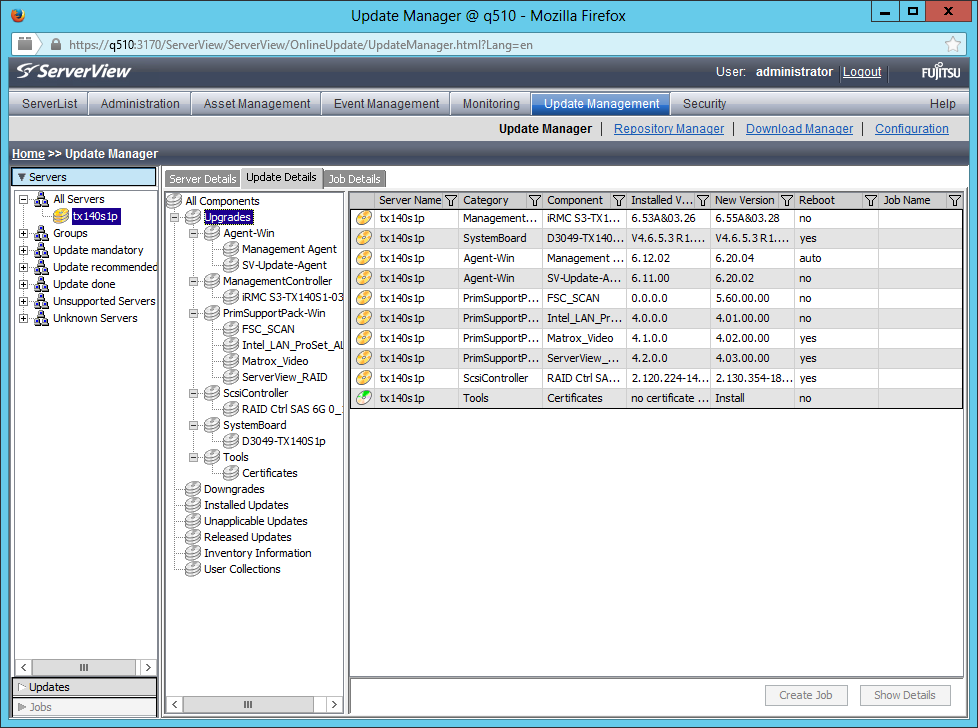
Task: Click the green status icon of Certificates row
Action: pyautogui.click(x=364, y=398)
